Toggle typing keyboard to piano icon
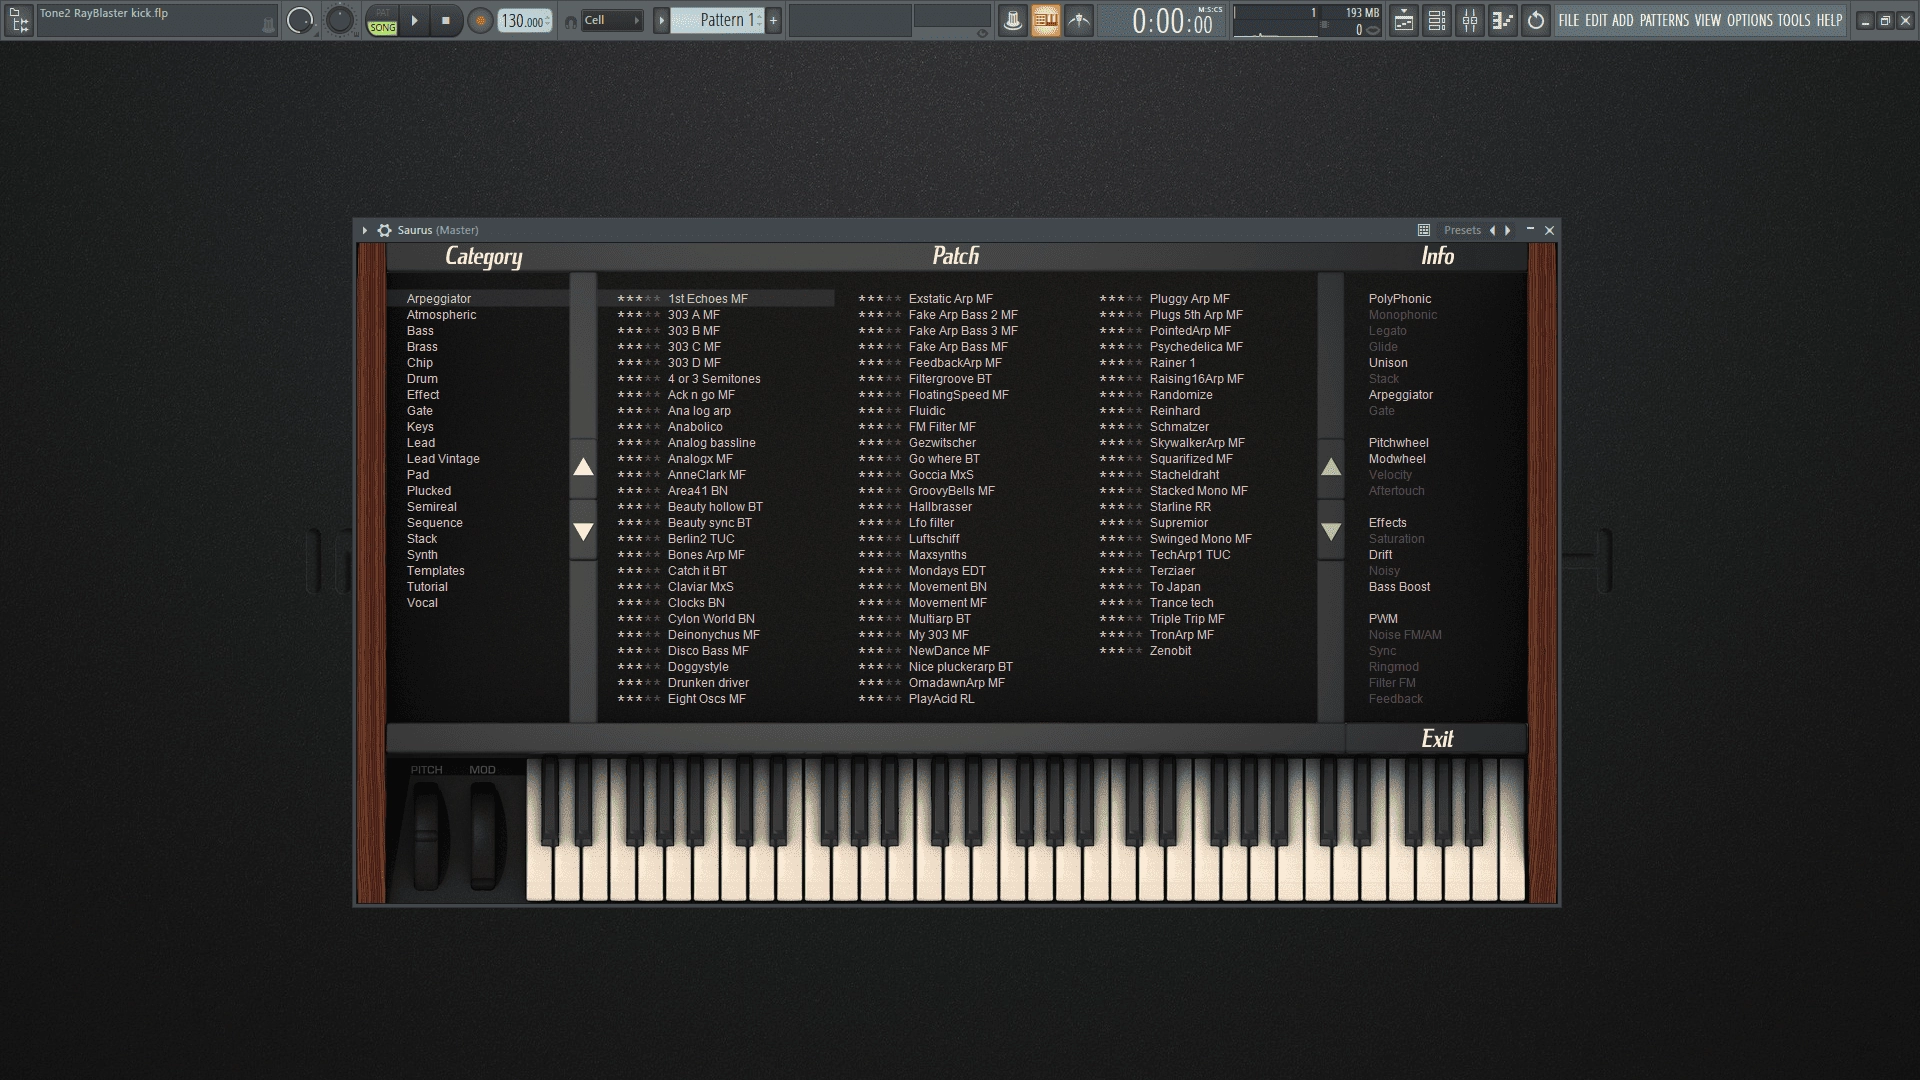 pyautogui.click(x=1045, y=20)
